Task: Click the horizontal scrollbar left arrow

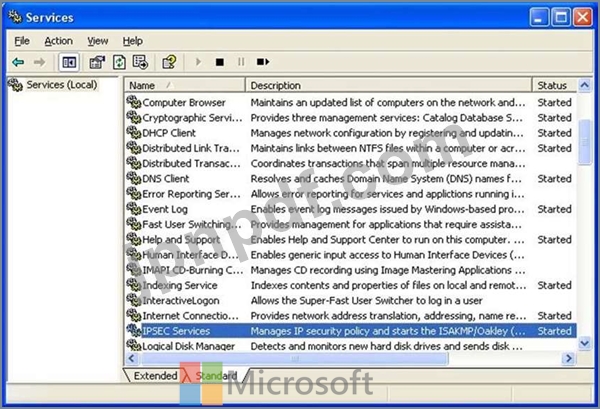Action: (x=132, y=358)
